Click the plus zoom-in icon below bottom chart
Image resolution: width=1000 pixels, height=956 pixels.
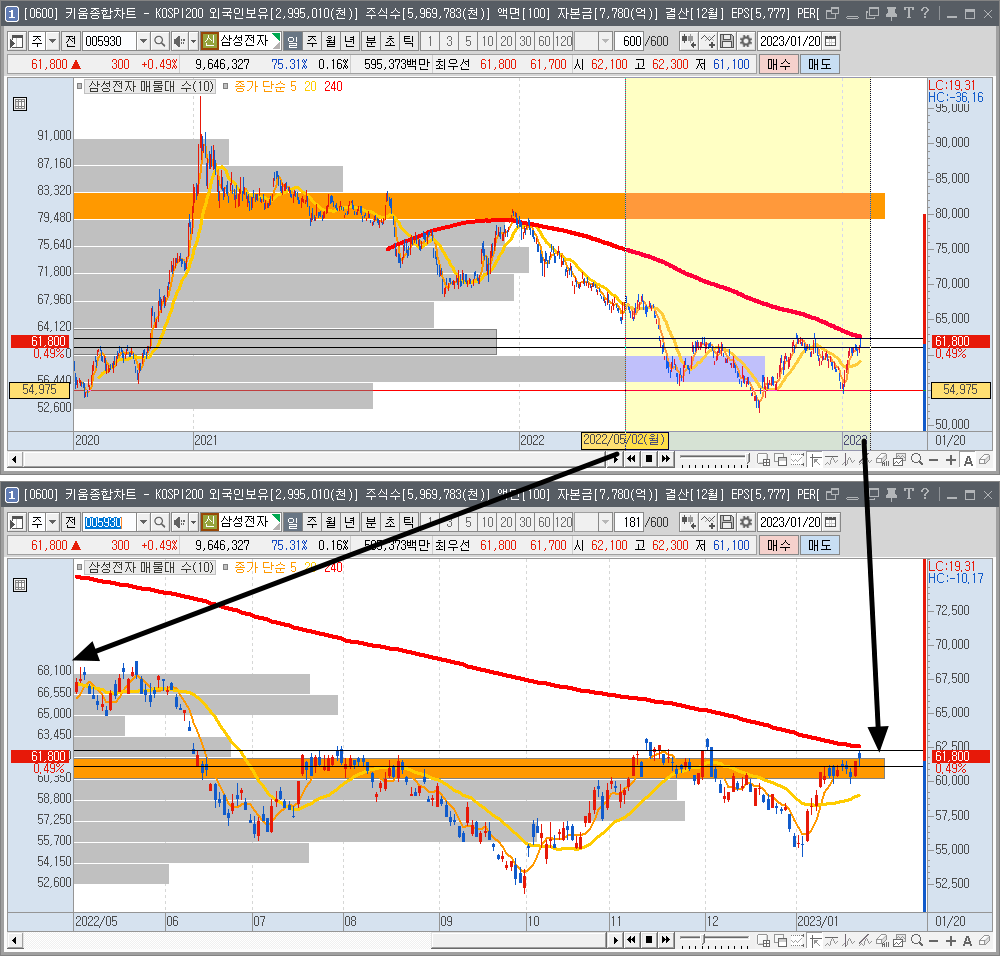pyautogui.click(x=951, y=941)
